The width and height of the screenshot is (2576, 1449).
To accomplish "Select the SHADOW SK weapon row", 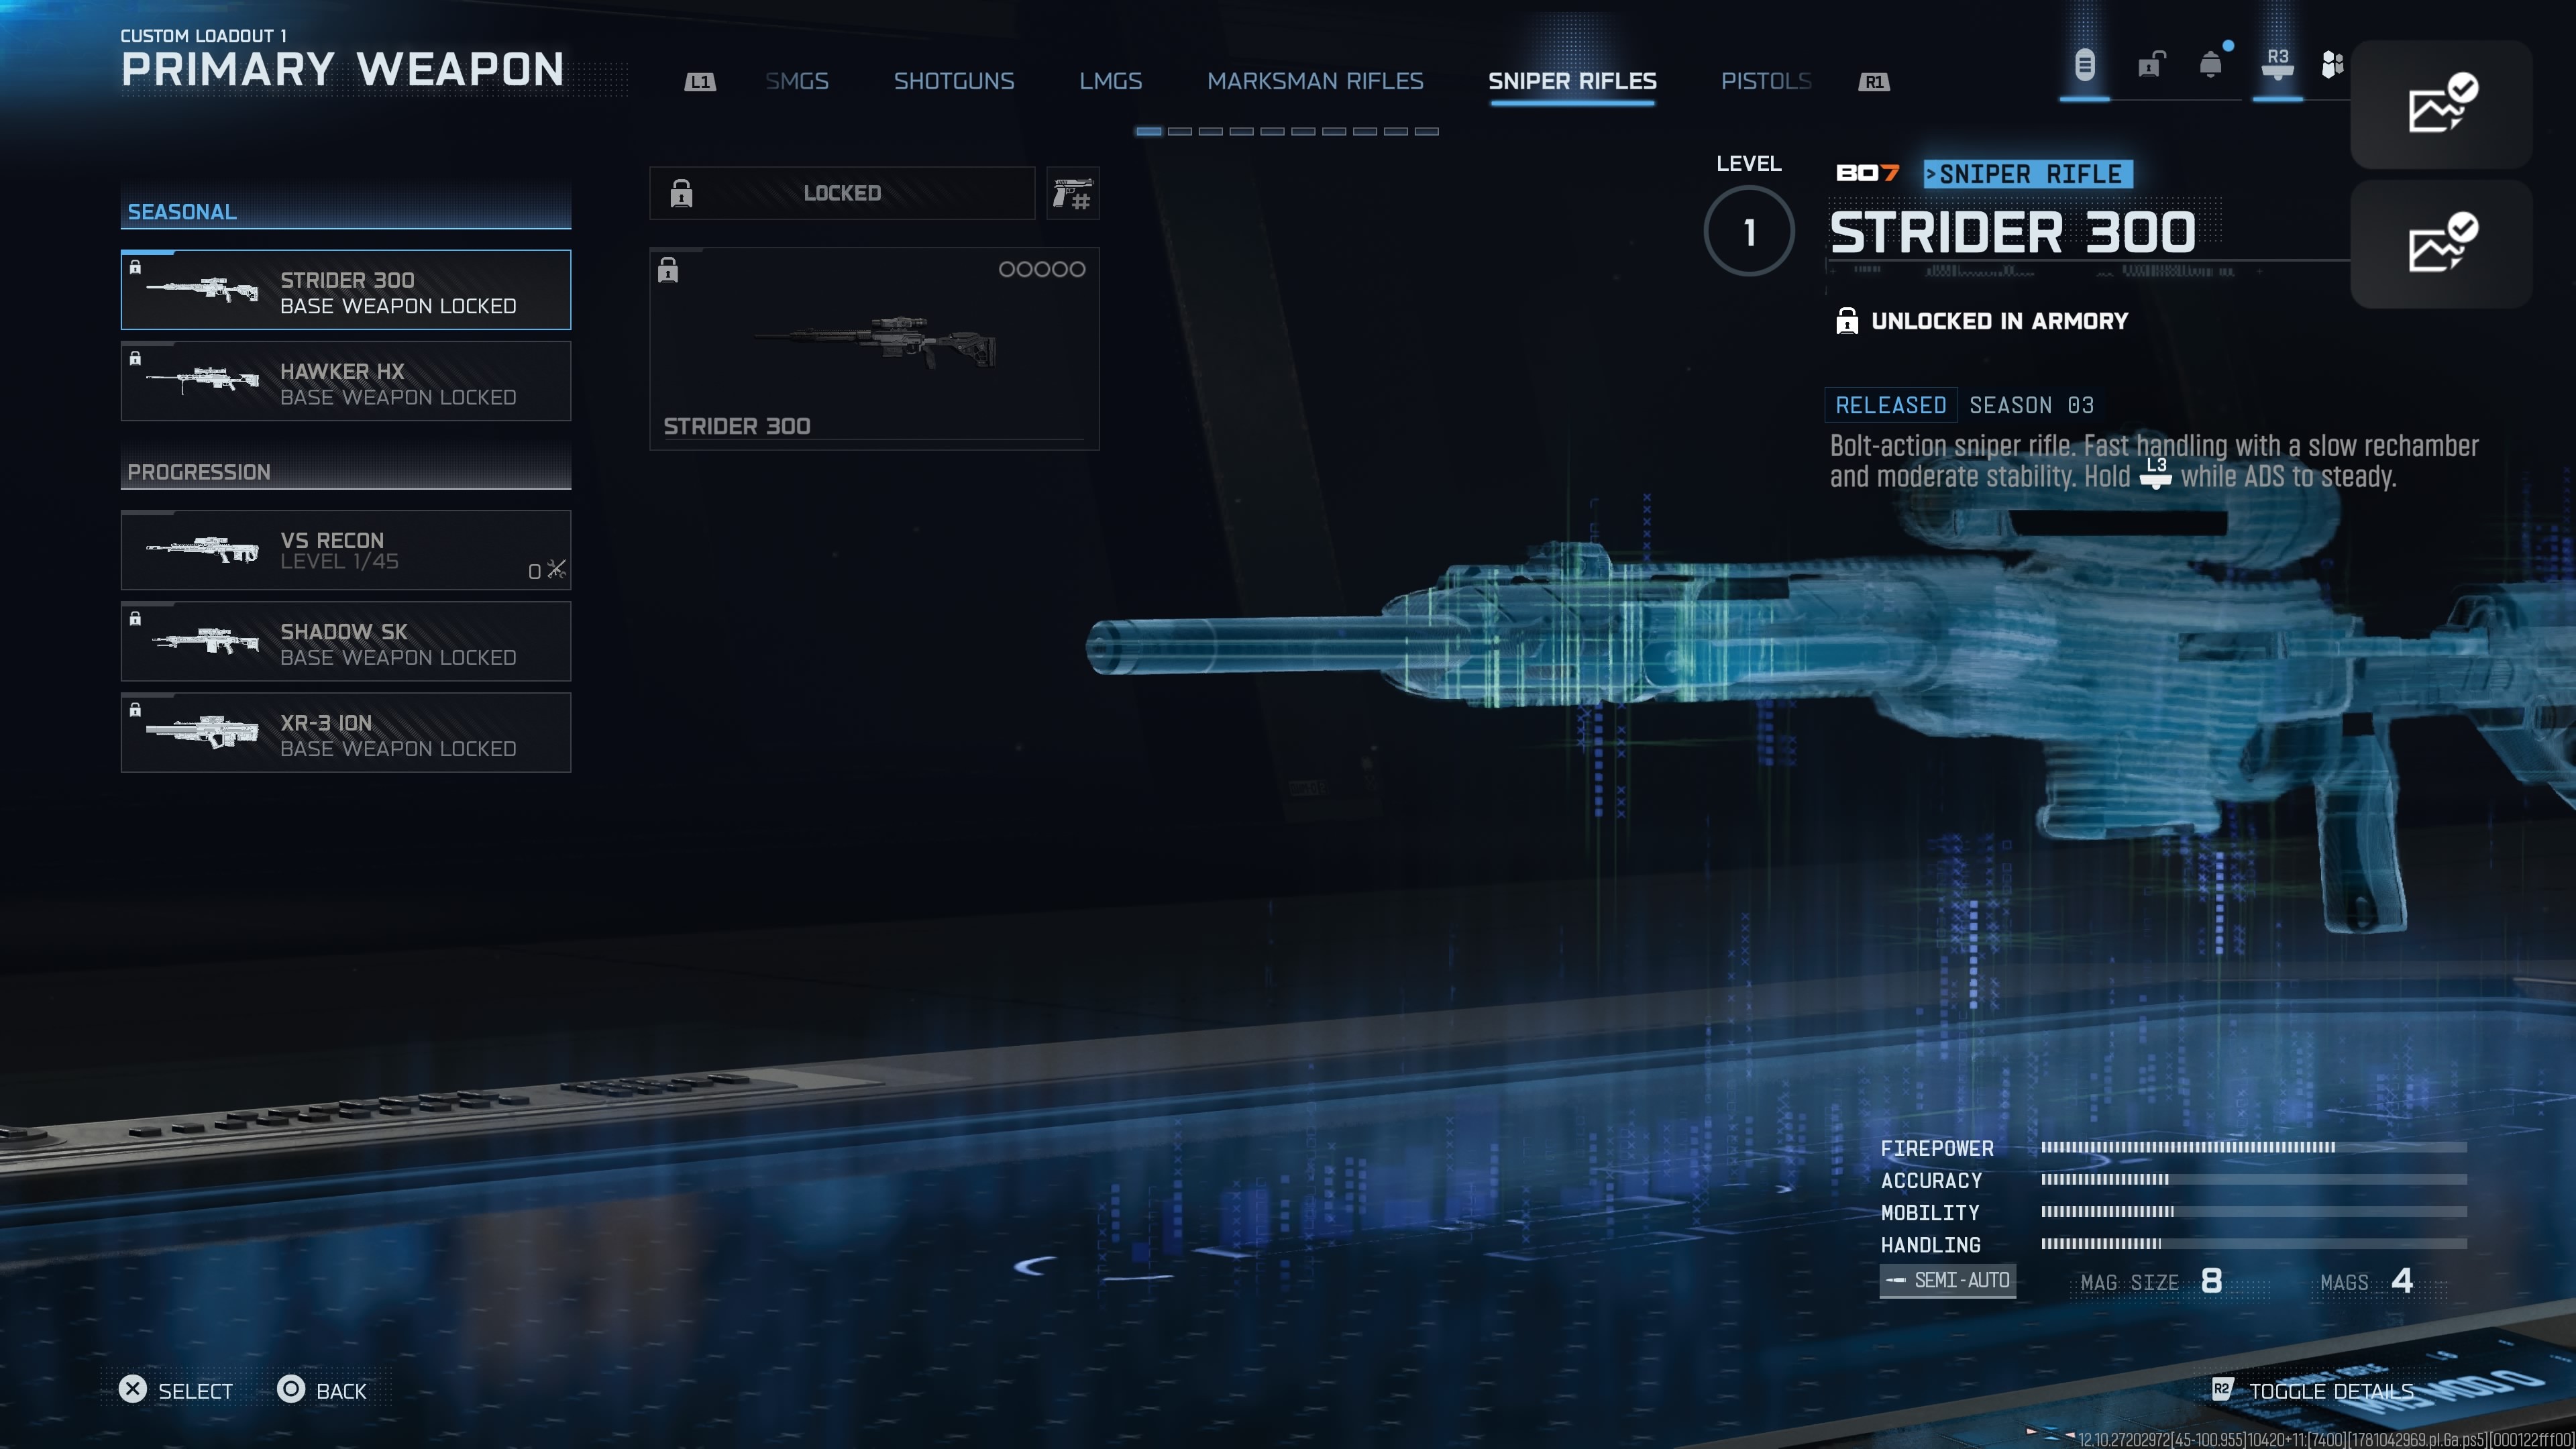I will click(x=346, y=641).
